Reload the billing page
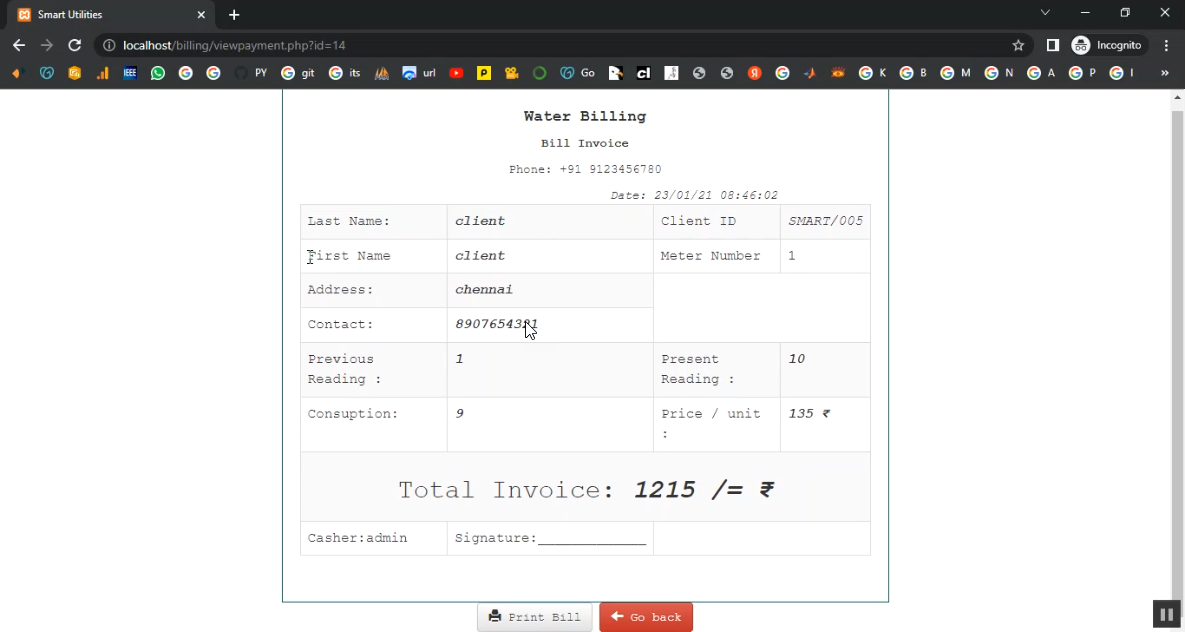 (x=74, y=45)
